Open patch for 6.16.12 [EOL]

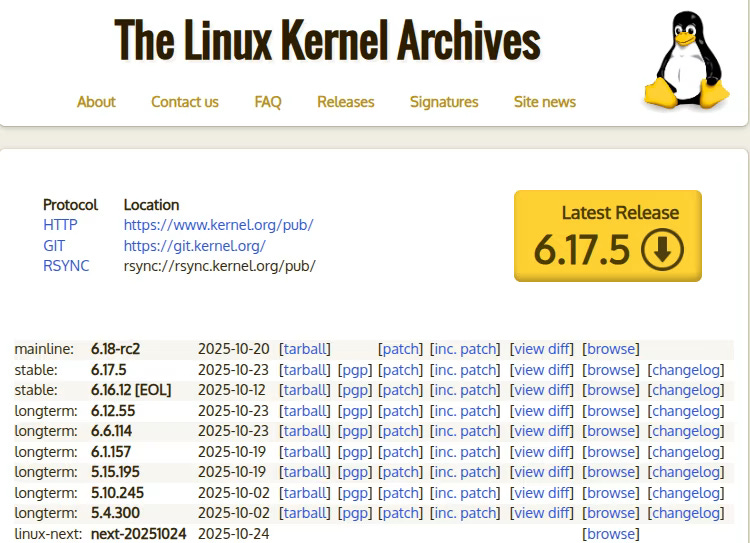(400, 390)
